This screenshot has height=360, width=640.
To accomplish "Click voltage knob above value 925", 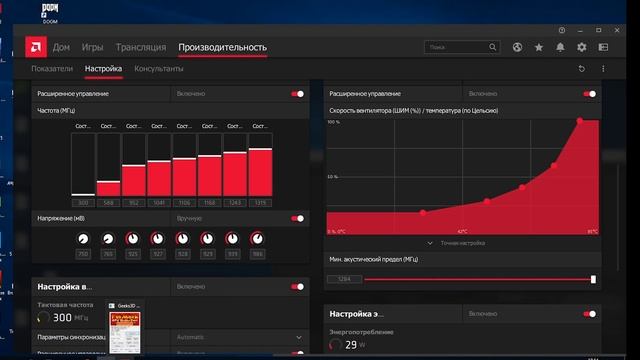I will [133, 239].
